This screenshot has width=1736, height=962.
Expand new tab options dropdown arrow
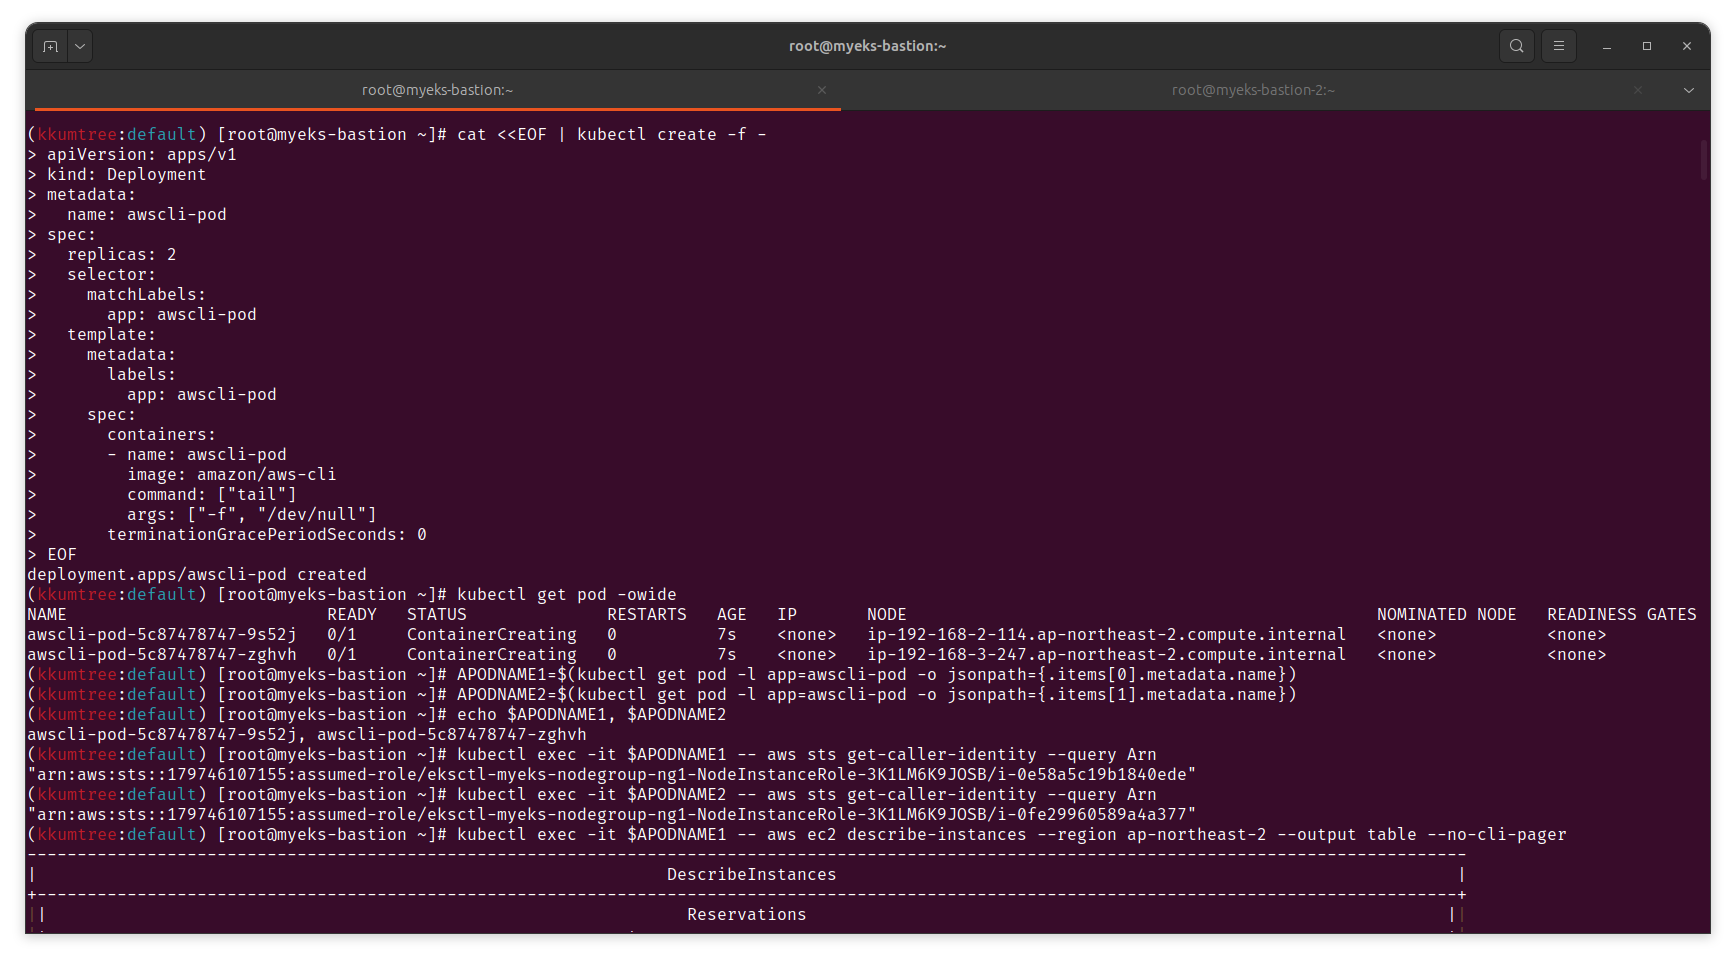(x=80, y=46)
